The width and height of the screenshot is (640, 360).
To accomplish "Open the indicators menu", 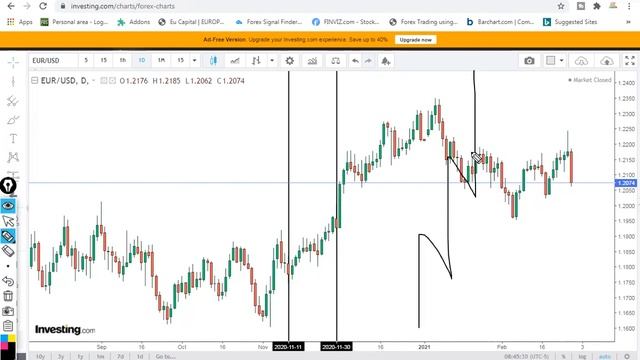I will (312, 61).
